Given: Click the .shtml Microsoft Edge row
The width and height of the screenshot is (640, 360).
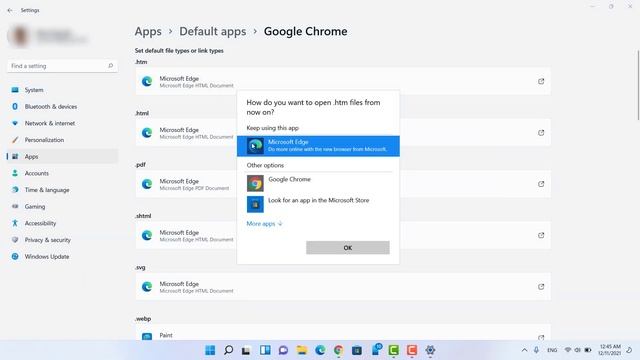Looking at the screenshot, I should pos(343,235).
